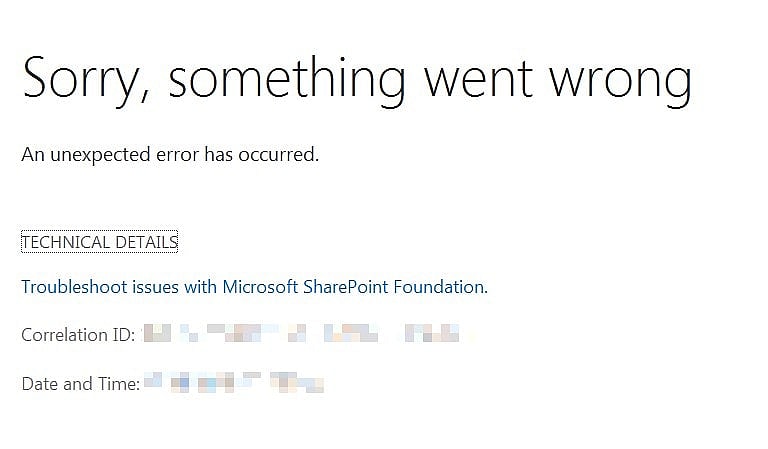Click "Foundation" at the end of the link

[x=440, y=287]
